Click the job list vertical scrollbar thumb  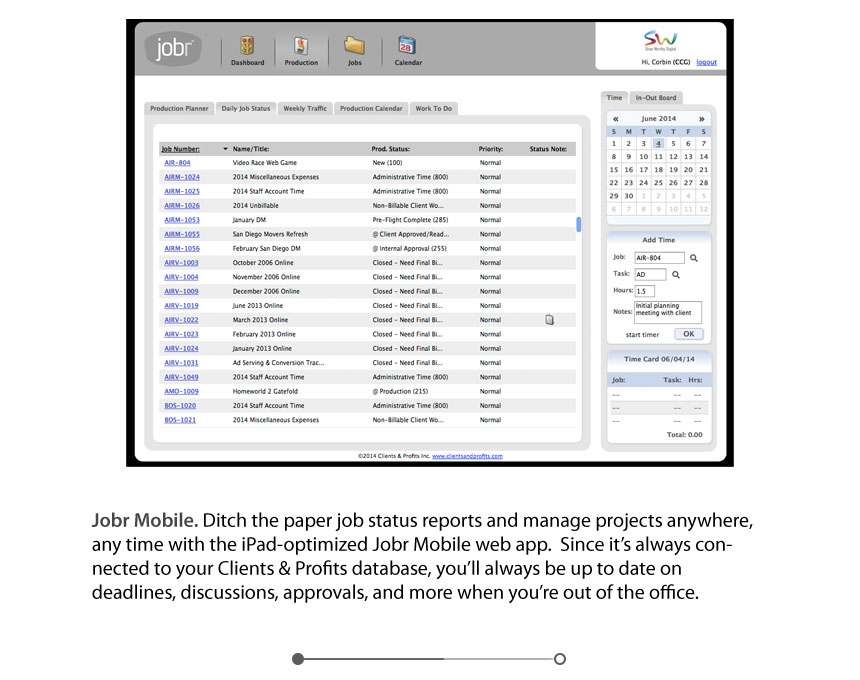point(579,224)
